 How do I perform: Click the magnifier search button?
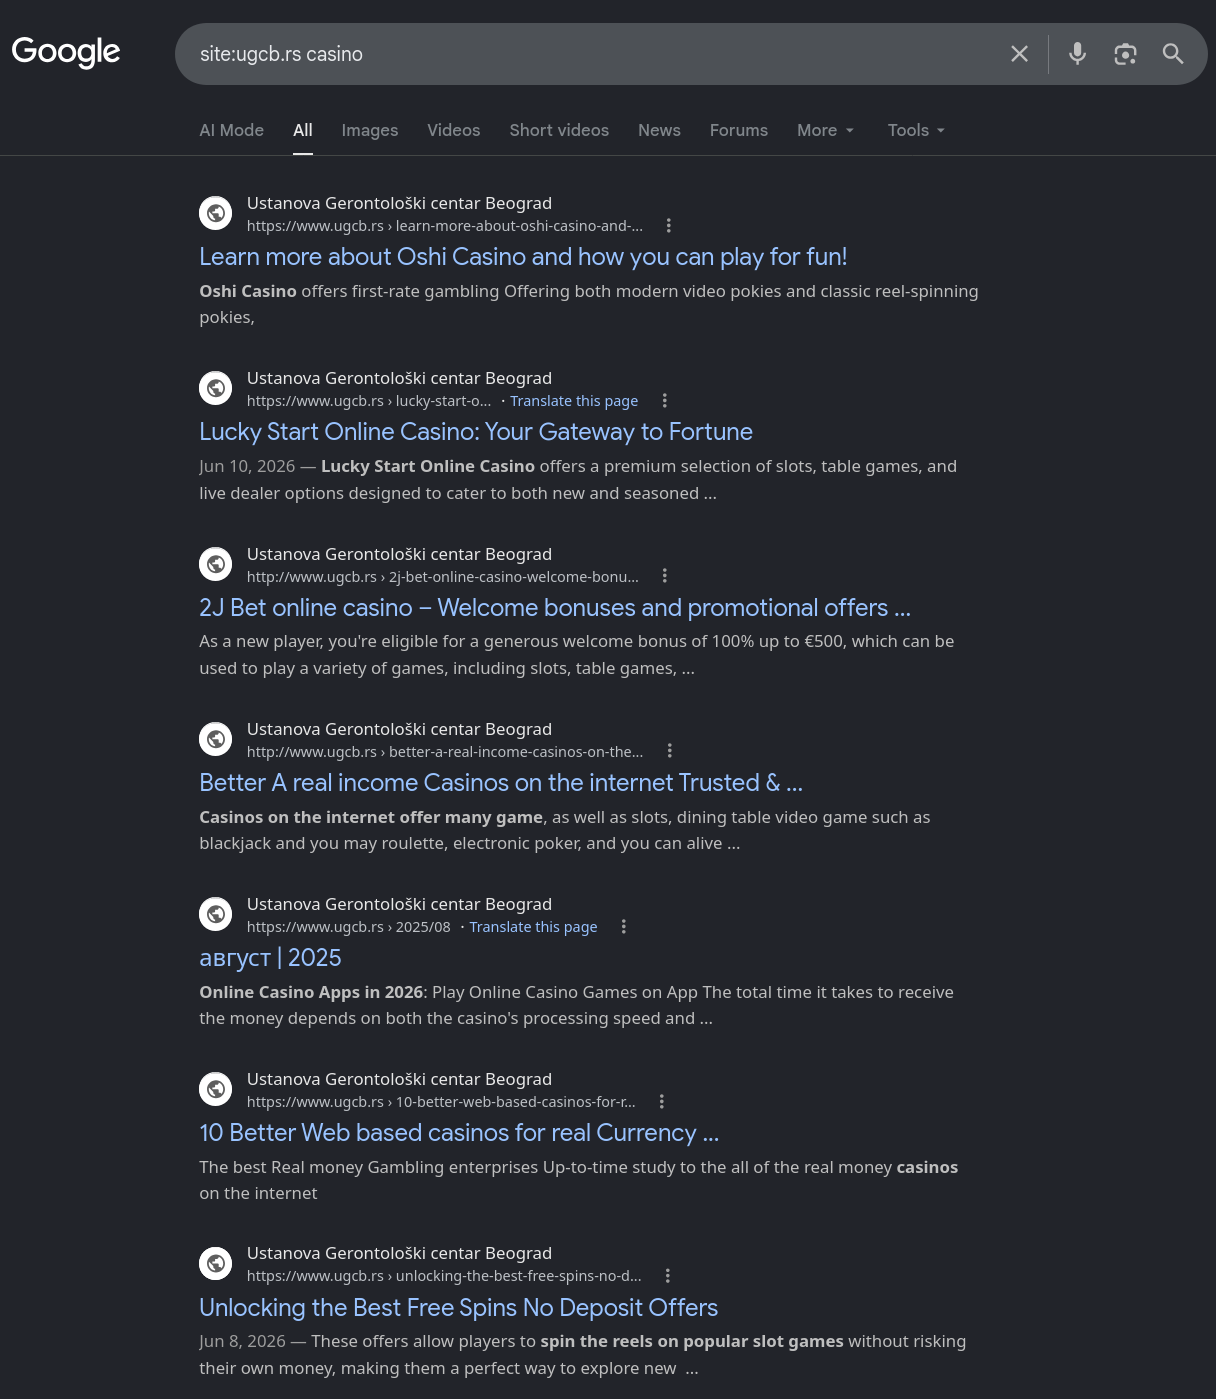click(x=1173, y=54)
